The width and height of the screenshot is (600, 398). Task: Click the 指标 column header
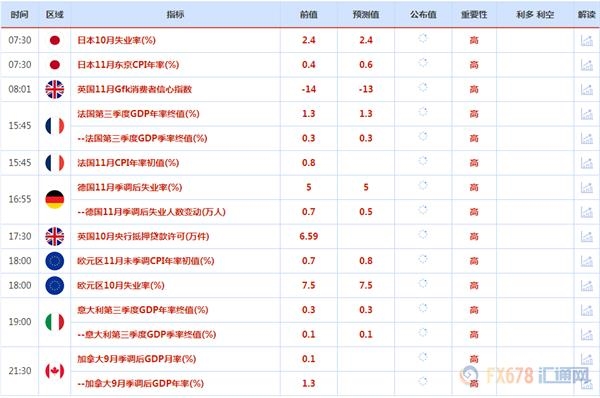coord(175,15)
